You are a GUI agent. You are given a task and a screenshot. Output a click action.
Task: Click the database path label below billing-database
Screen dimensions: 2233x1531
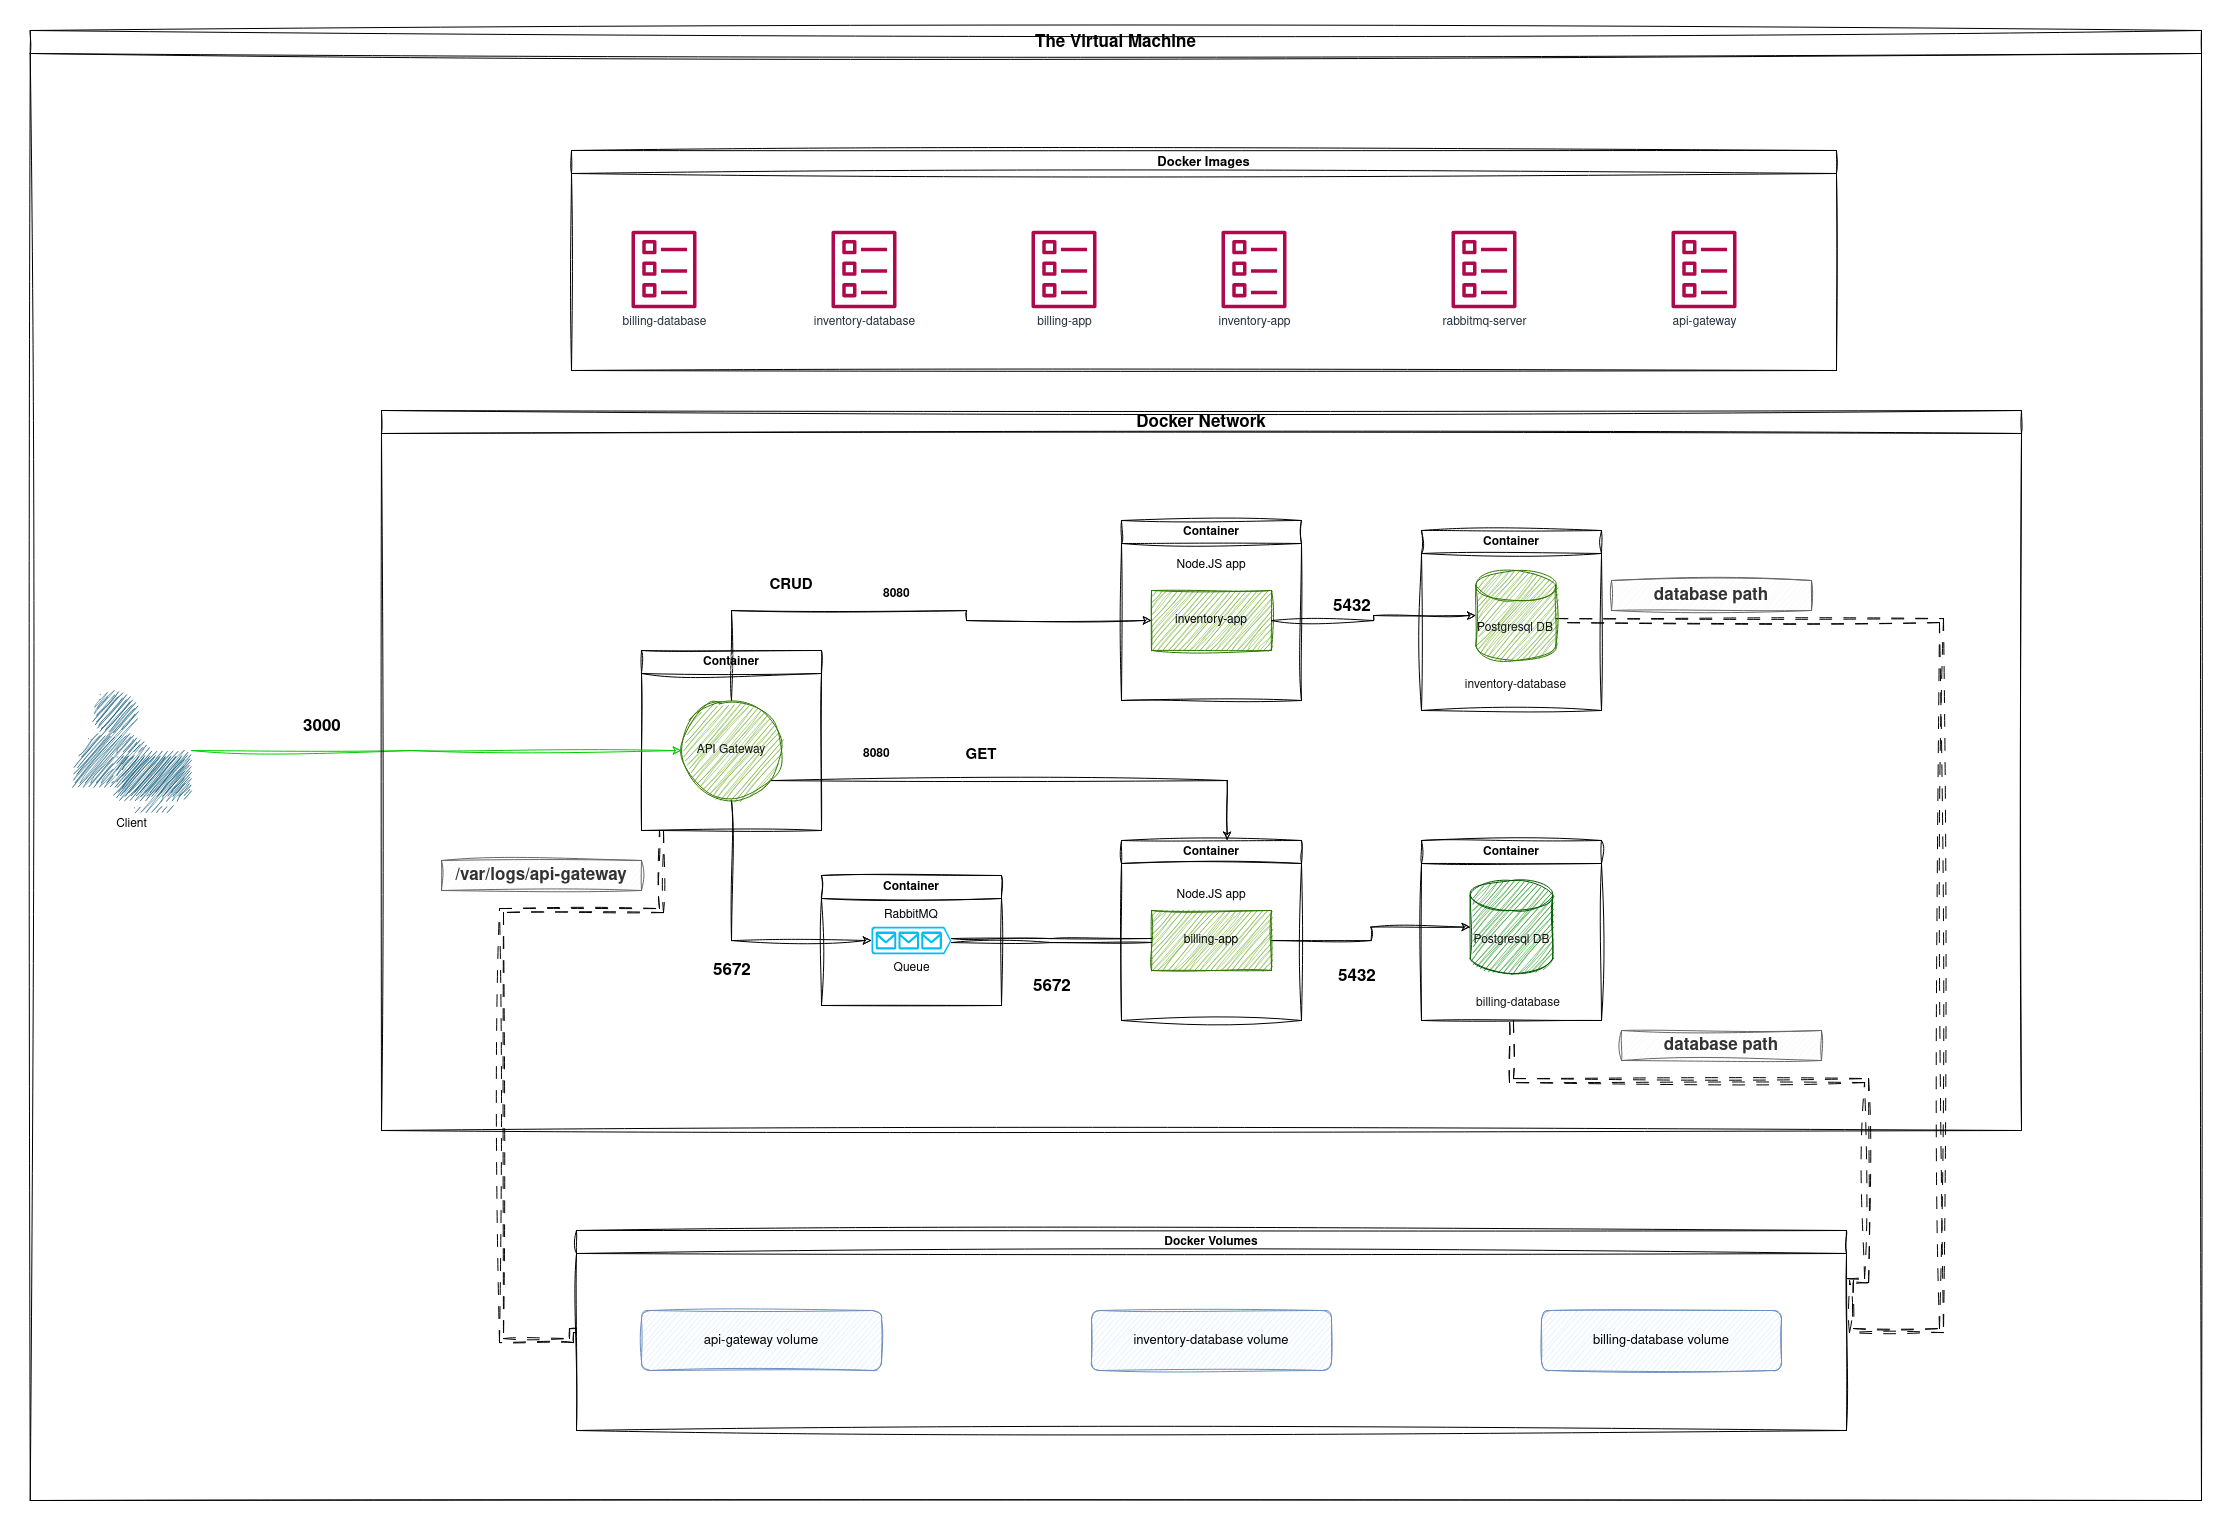pyautogui.click(x=1721, y=1044)
